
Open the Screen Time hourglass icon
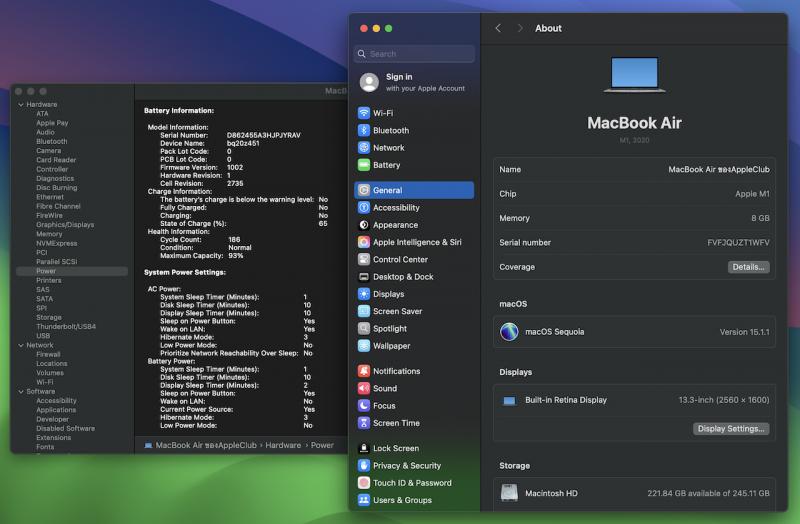(364, 423)
